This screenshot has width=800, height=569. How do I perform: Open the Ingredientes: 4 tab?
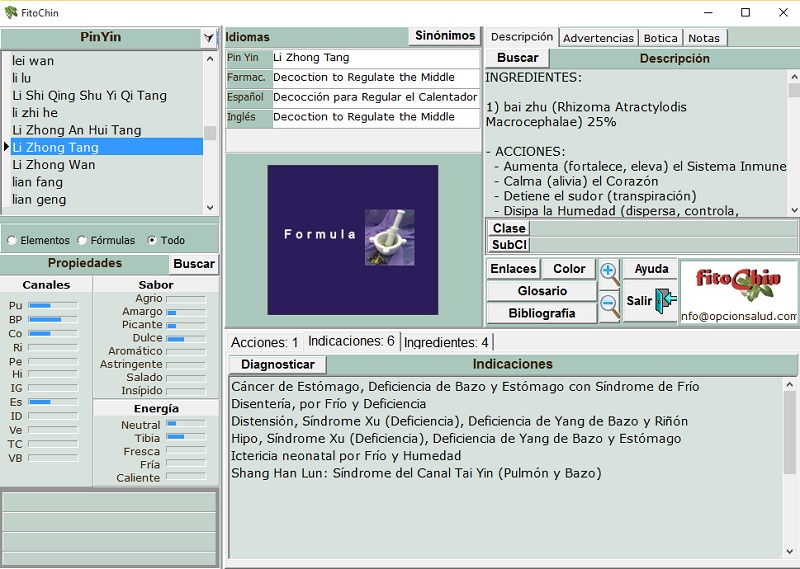(445, 342)
